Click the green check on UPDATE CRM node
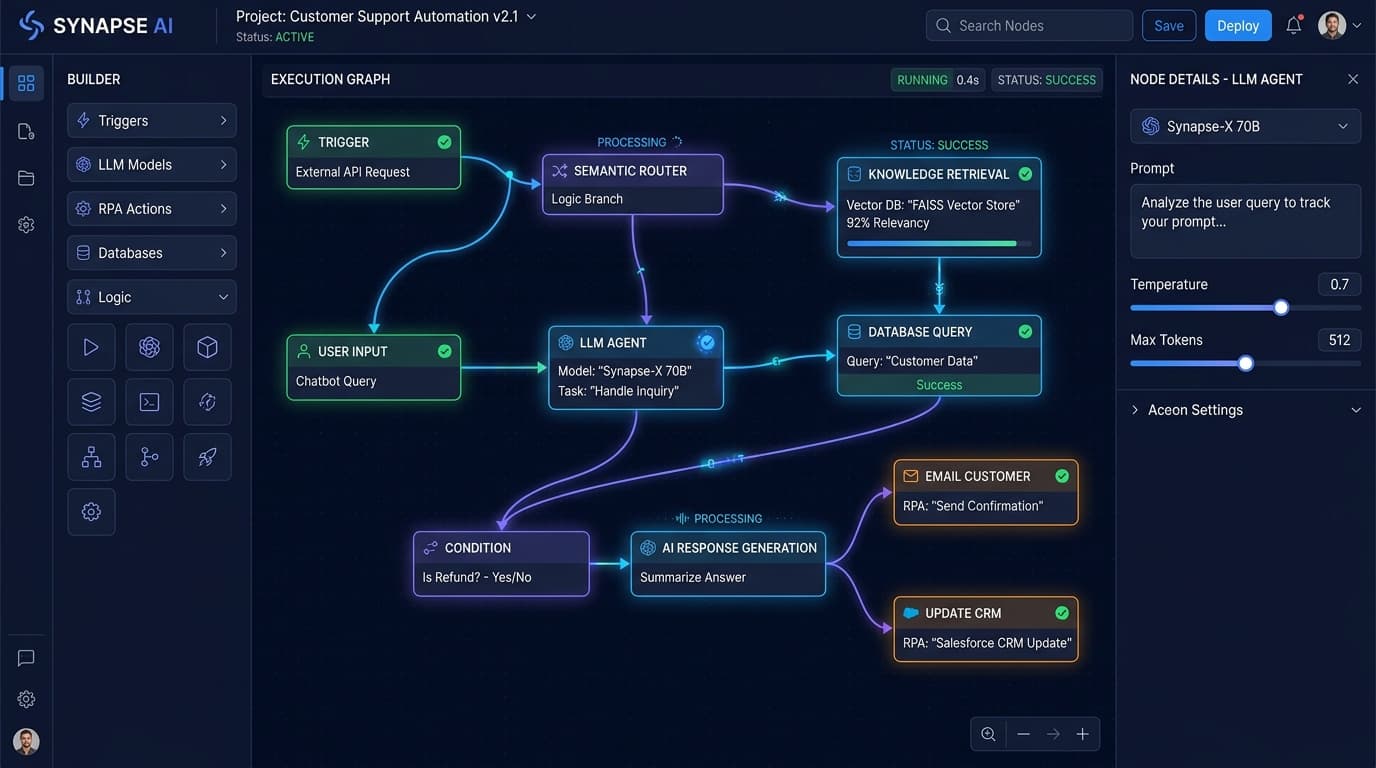 pos(1062,613)
